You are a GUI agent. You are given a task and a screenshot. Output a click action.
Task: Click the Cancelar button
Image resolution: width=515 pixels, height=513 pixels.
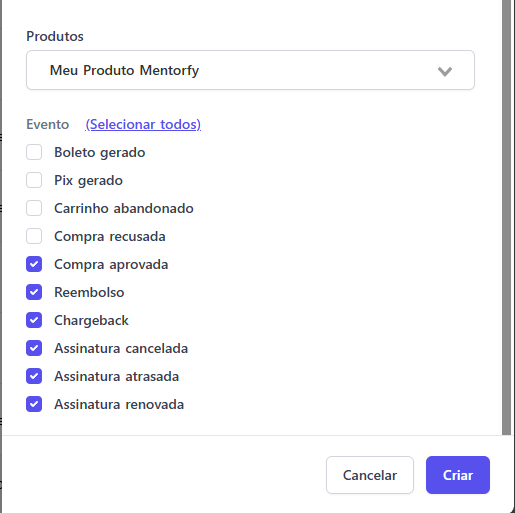pos(370,475)
